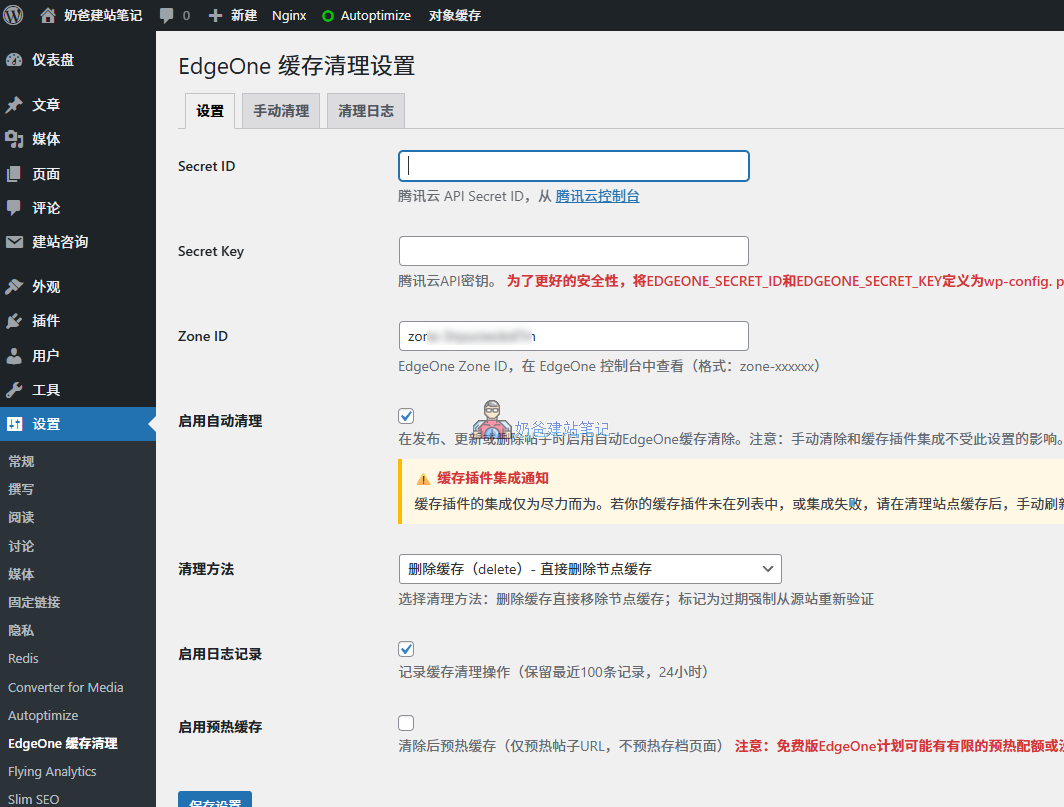Image resolution: width=1064 pixels, height=807 pixels.
Task: Click inside the Secret ID input field
Action: [x=573, y=165]
